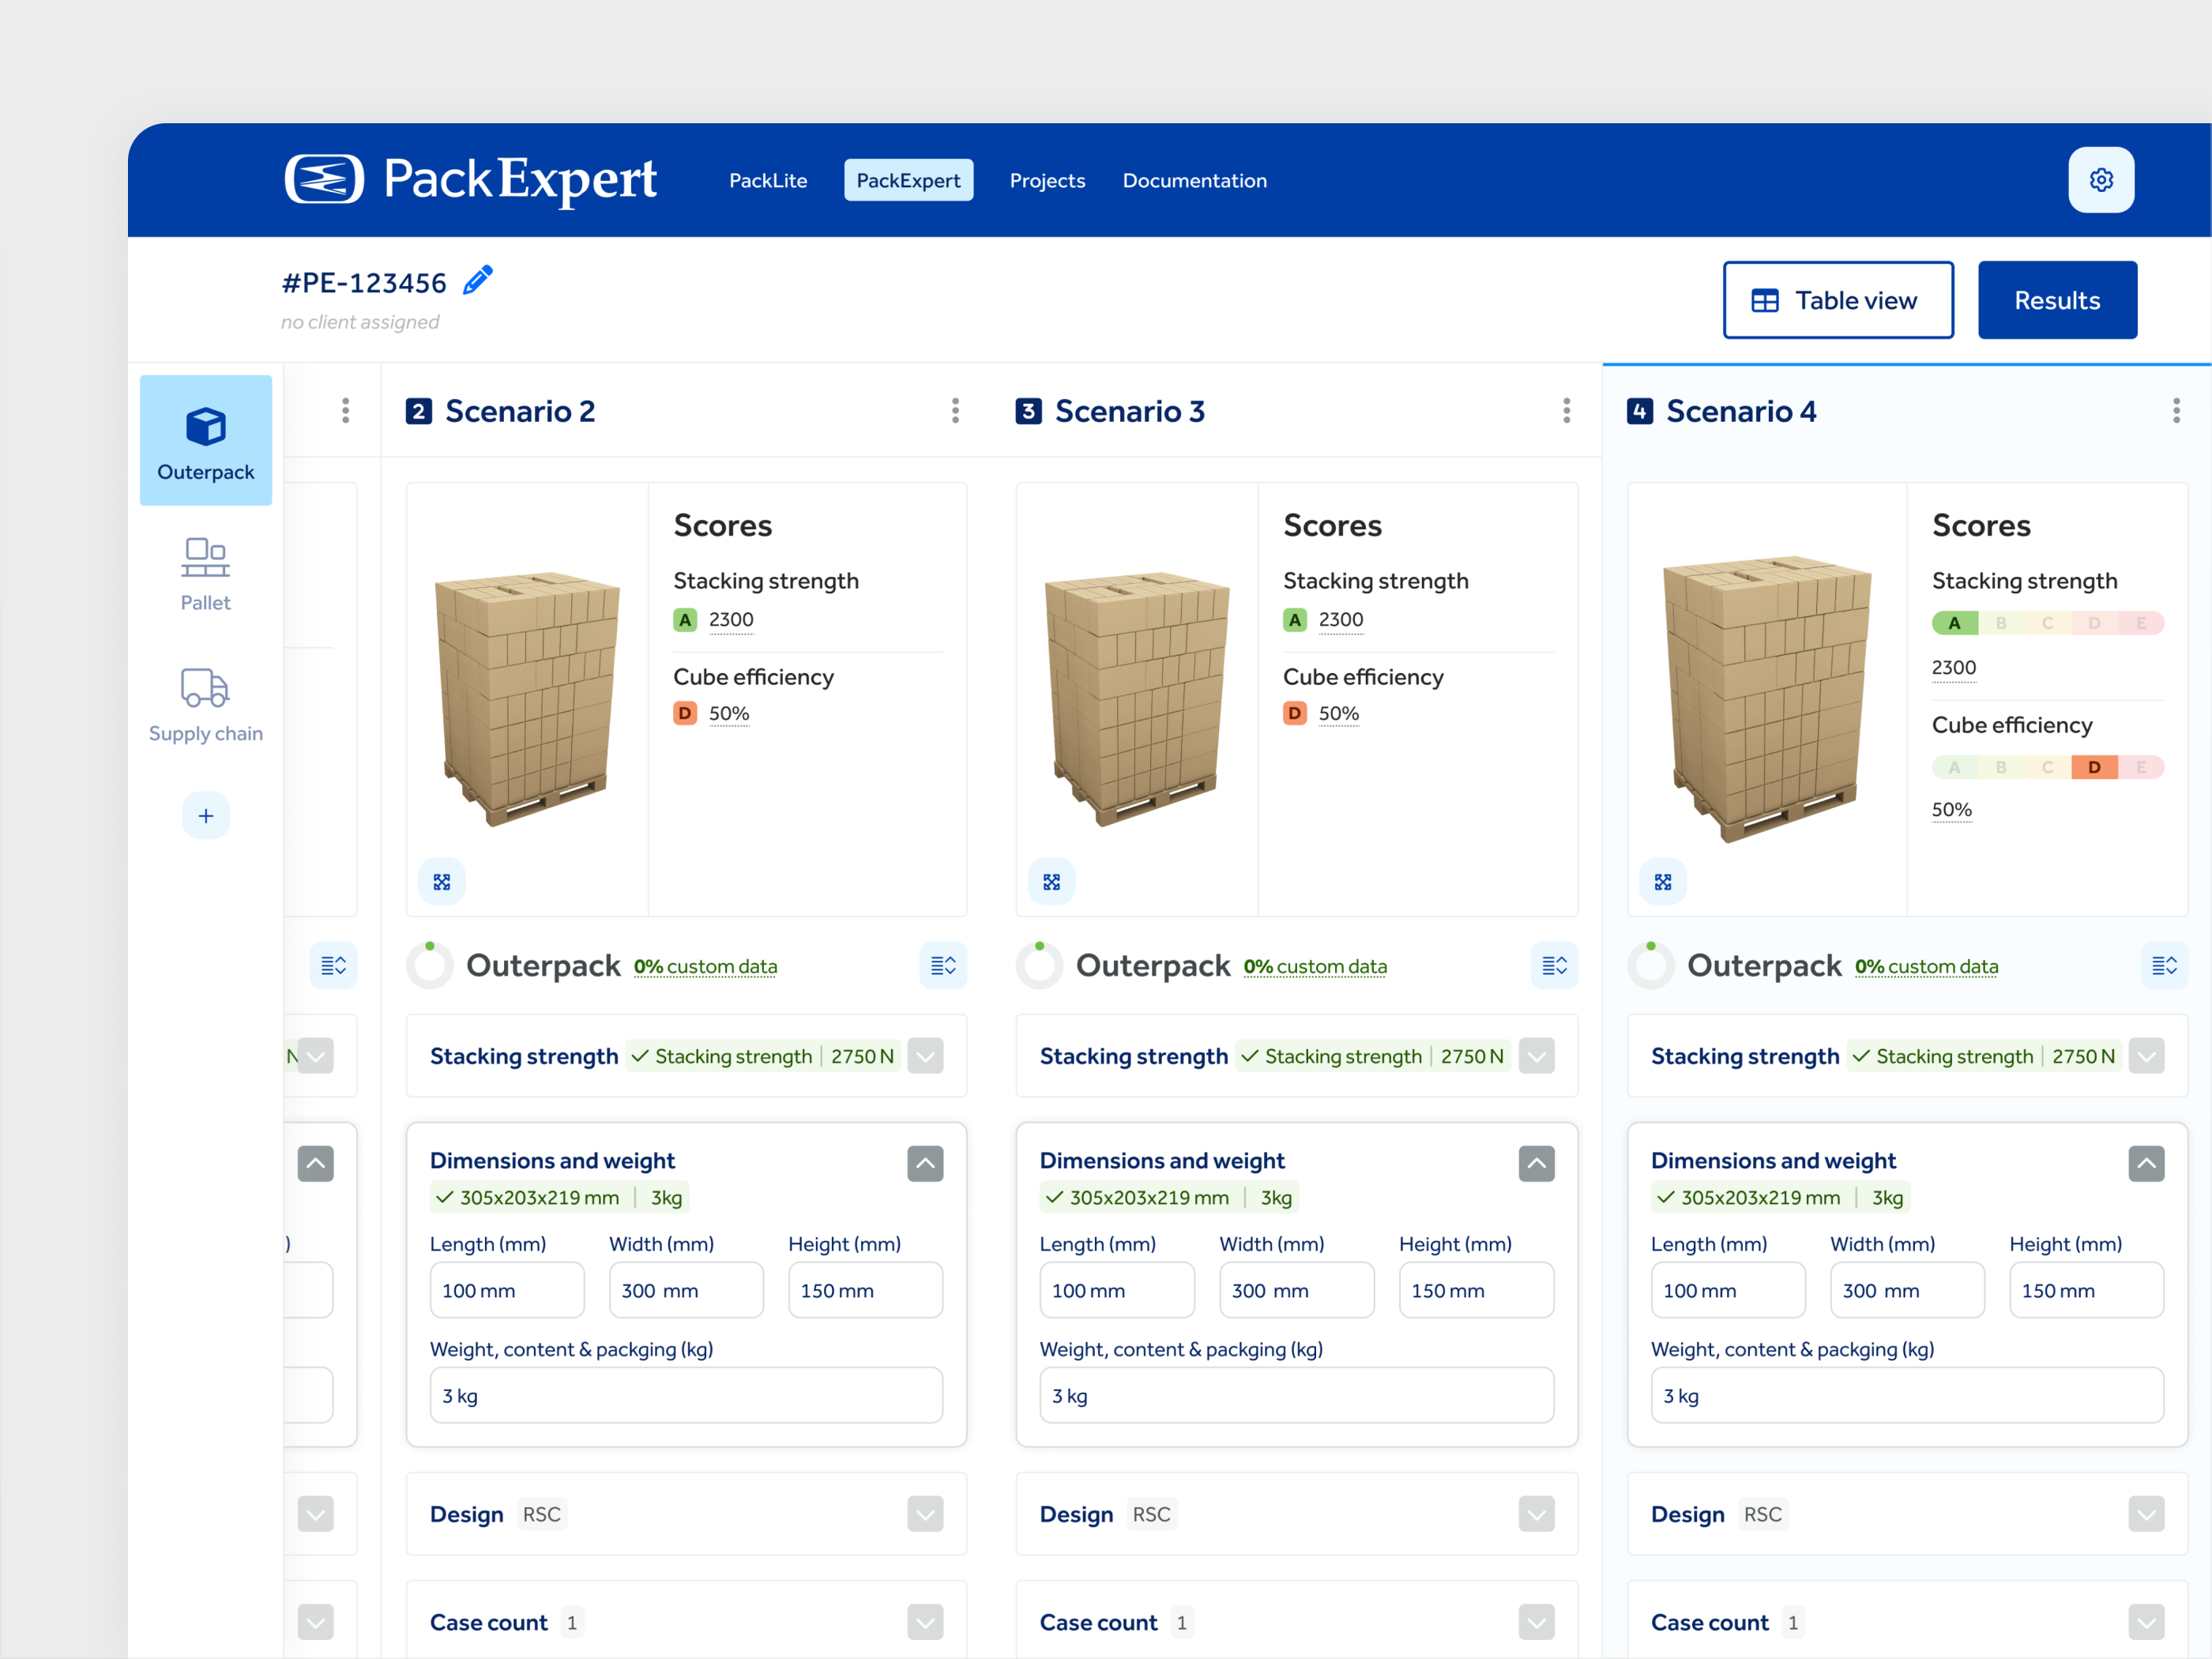Collapse Scenario 4 Dimensions and weight
Screen dimensions: 2212x1659
2146,1163
